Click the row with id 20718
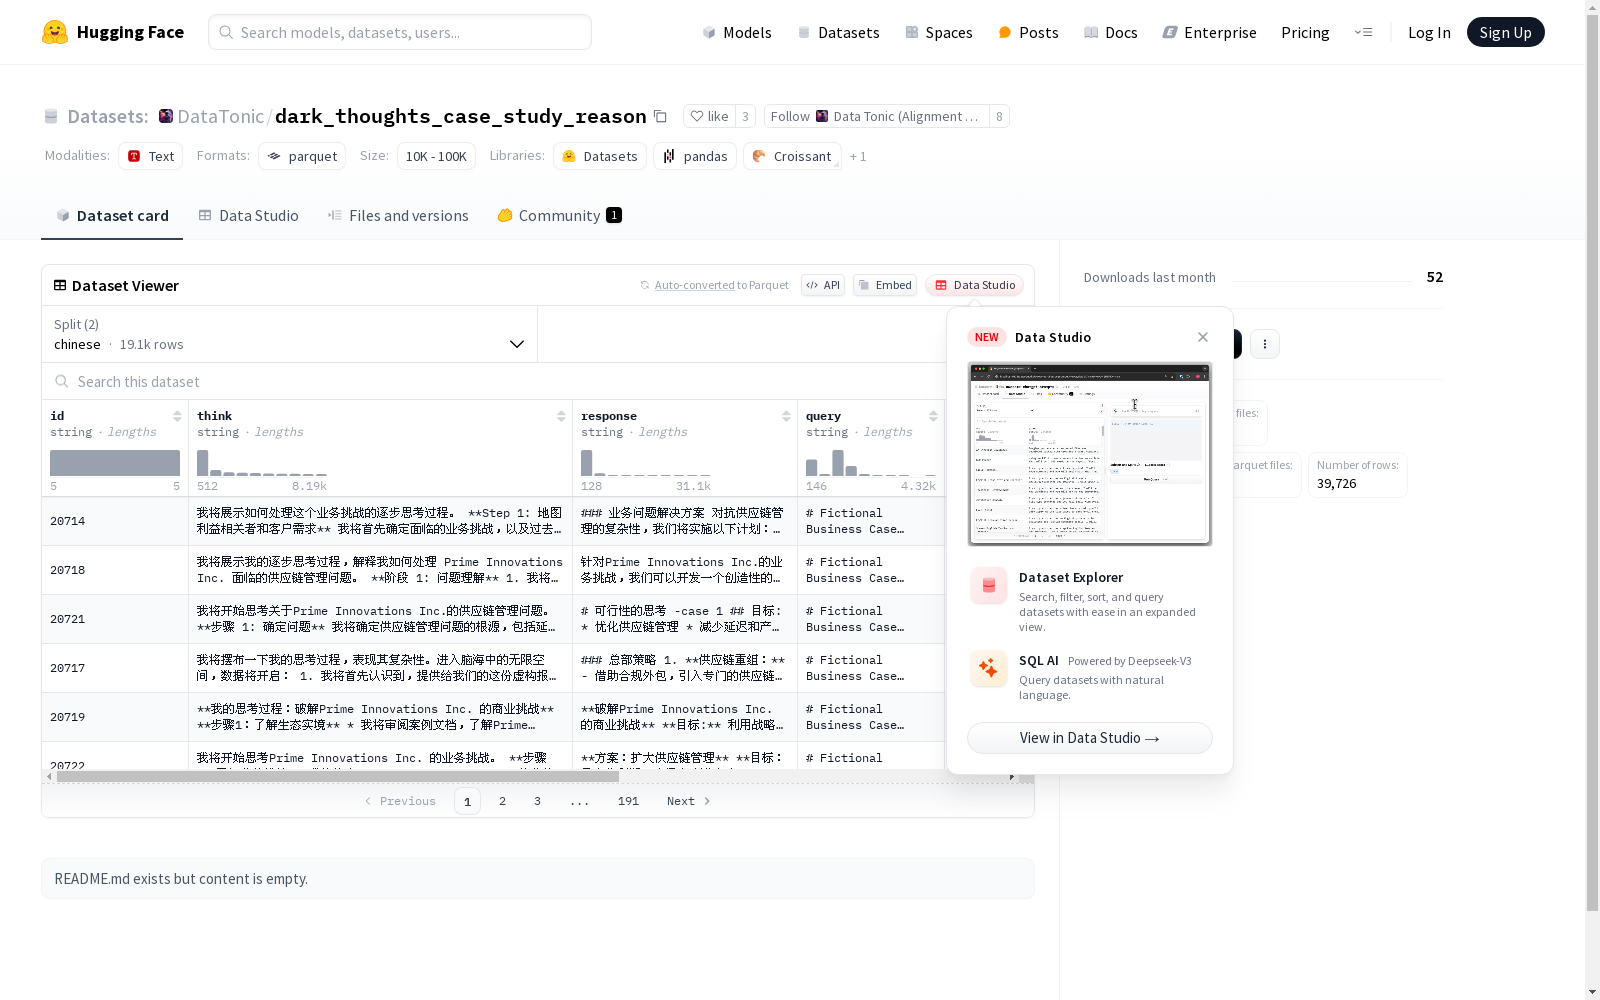 (x=493, y=570)
